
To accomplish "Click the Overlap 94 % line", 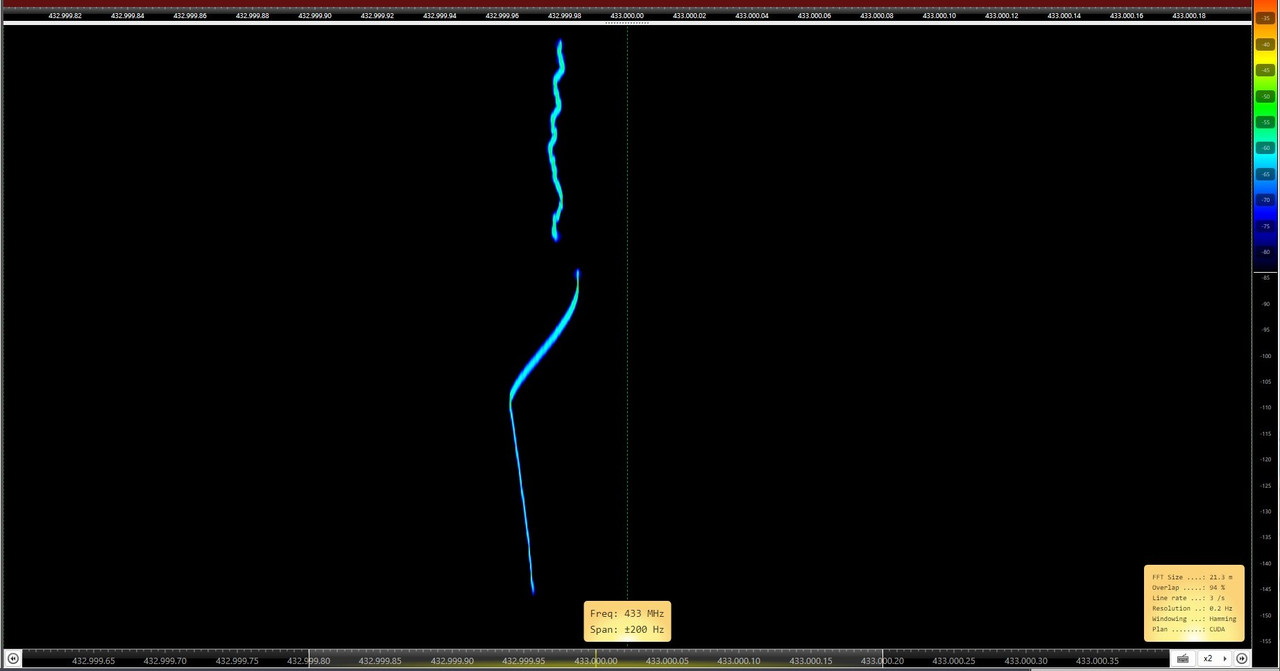I will click(1188, 587).
